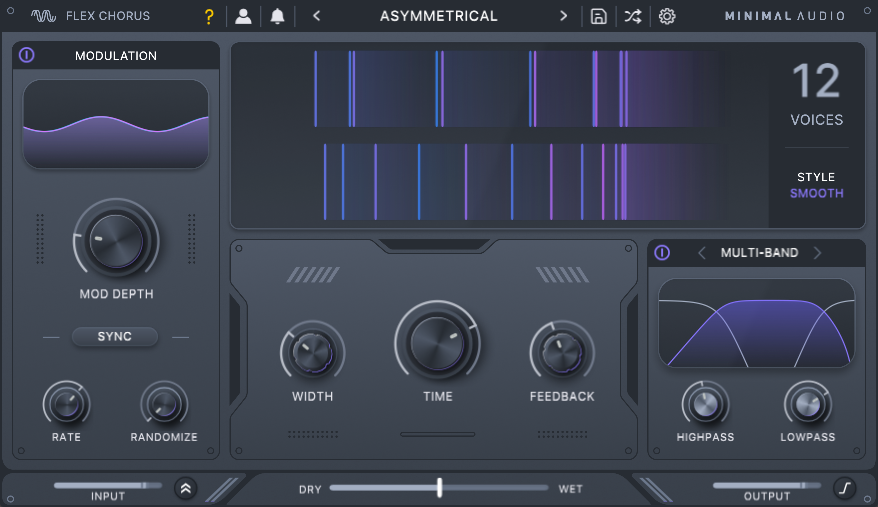This screenshot has height=507, width=878.
Task: Toggle the output soft-clip curve button
Action: [x=844, y=488]
